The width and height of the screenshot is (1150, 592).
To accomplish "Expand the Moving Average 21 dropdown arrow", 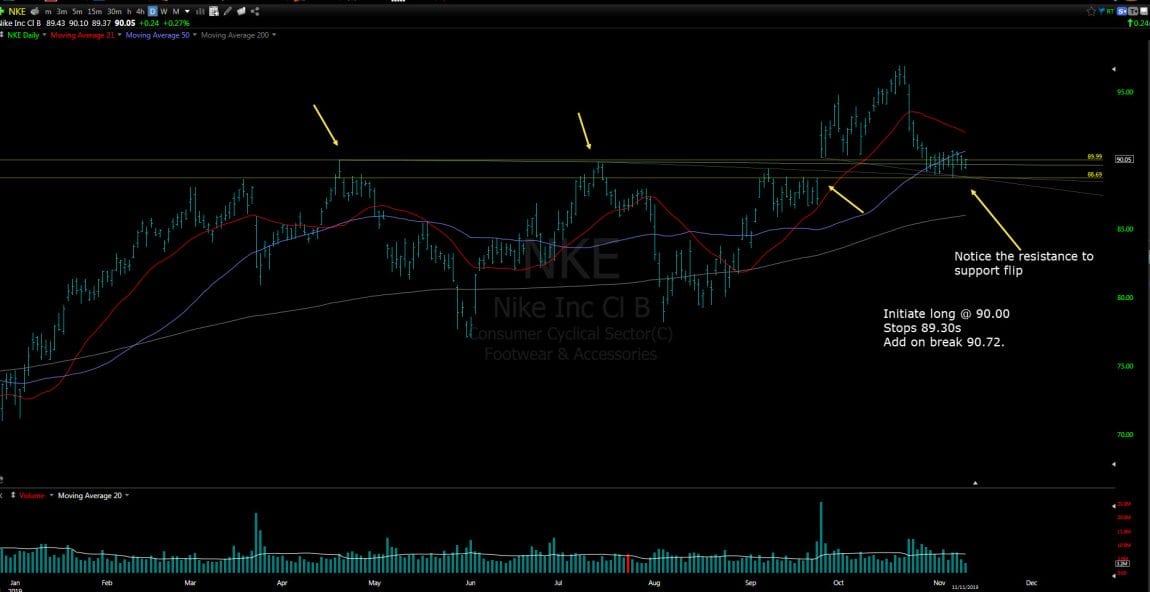I will point(120,35).
